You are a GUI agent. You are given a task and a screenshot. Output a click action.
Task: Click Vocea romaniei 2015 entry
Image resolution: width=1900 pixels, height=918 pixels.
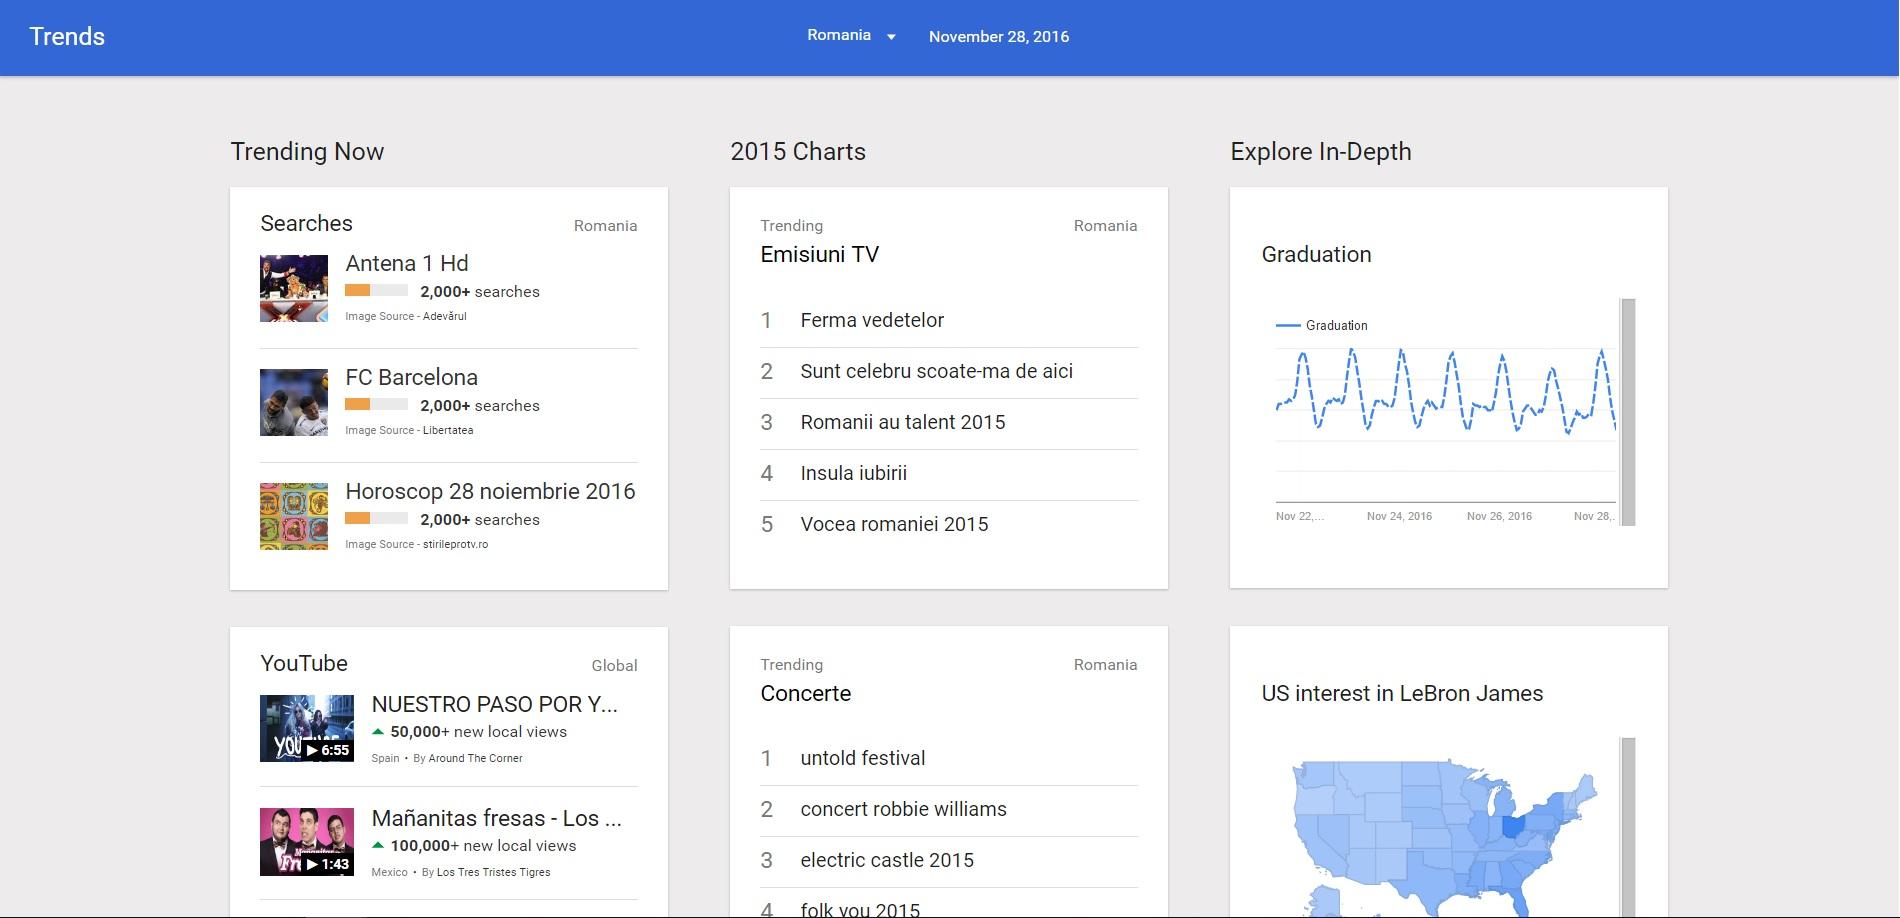[x=894, y=525]
